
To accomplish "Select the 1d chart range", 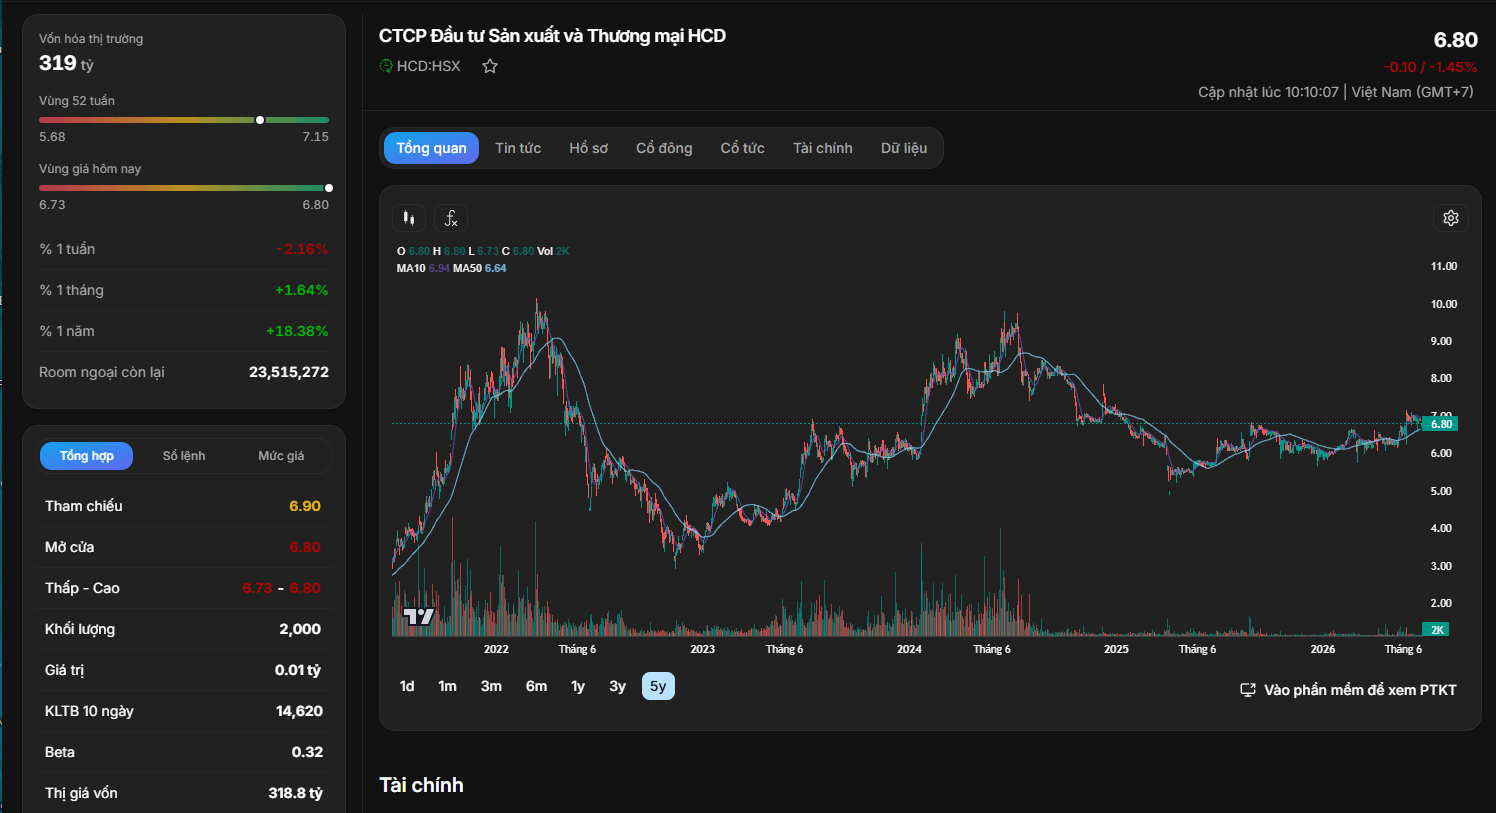I will tap(407, 686).
